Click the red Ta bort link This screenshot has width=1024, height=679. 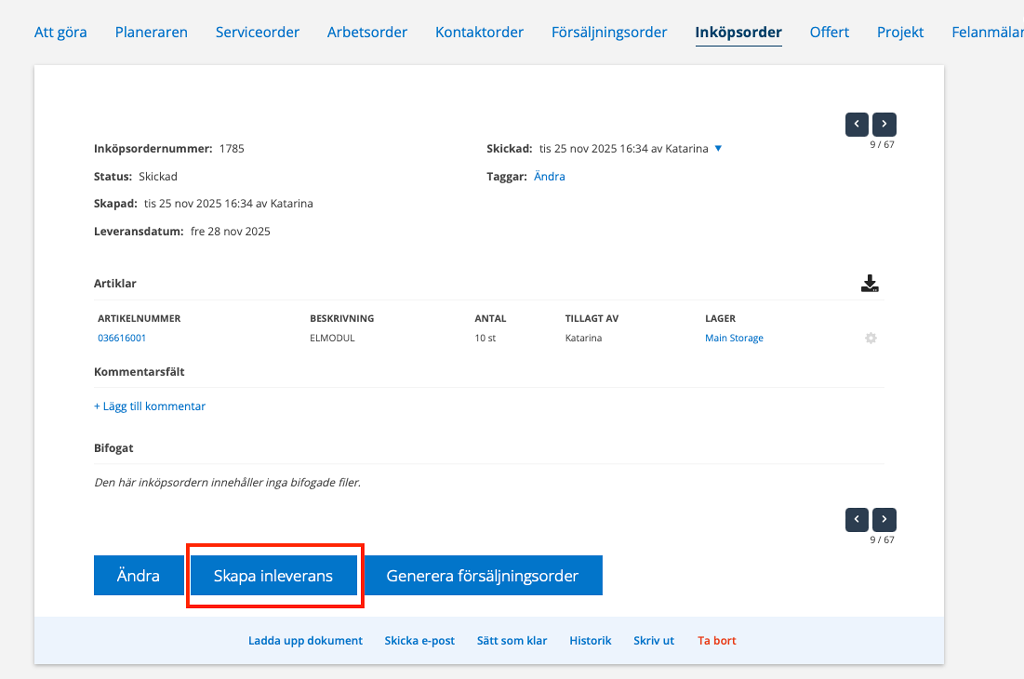pos(716,640)
